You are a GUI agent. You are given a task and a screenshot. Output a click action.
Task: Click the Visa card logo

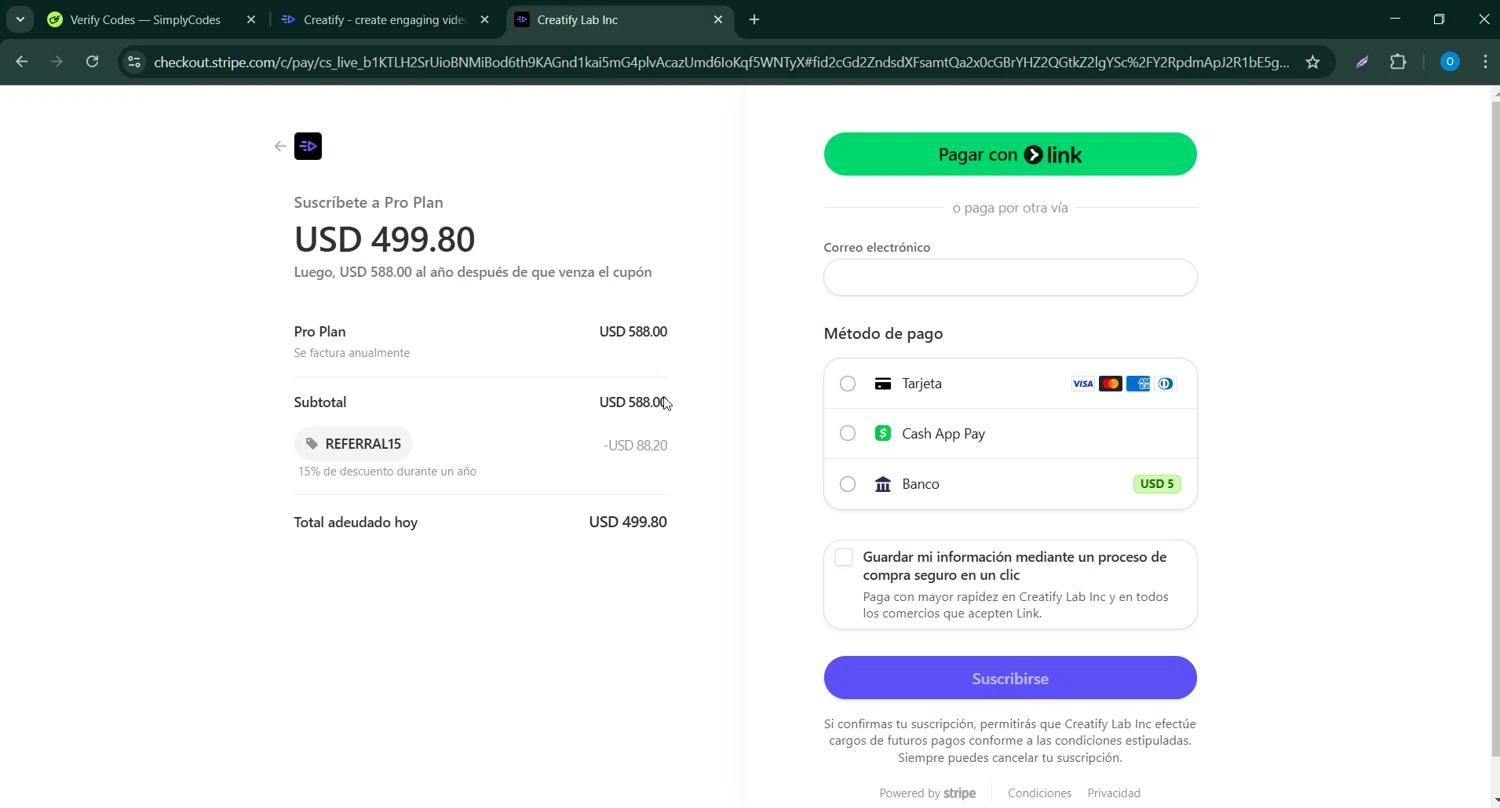[1082, 384]
